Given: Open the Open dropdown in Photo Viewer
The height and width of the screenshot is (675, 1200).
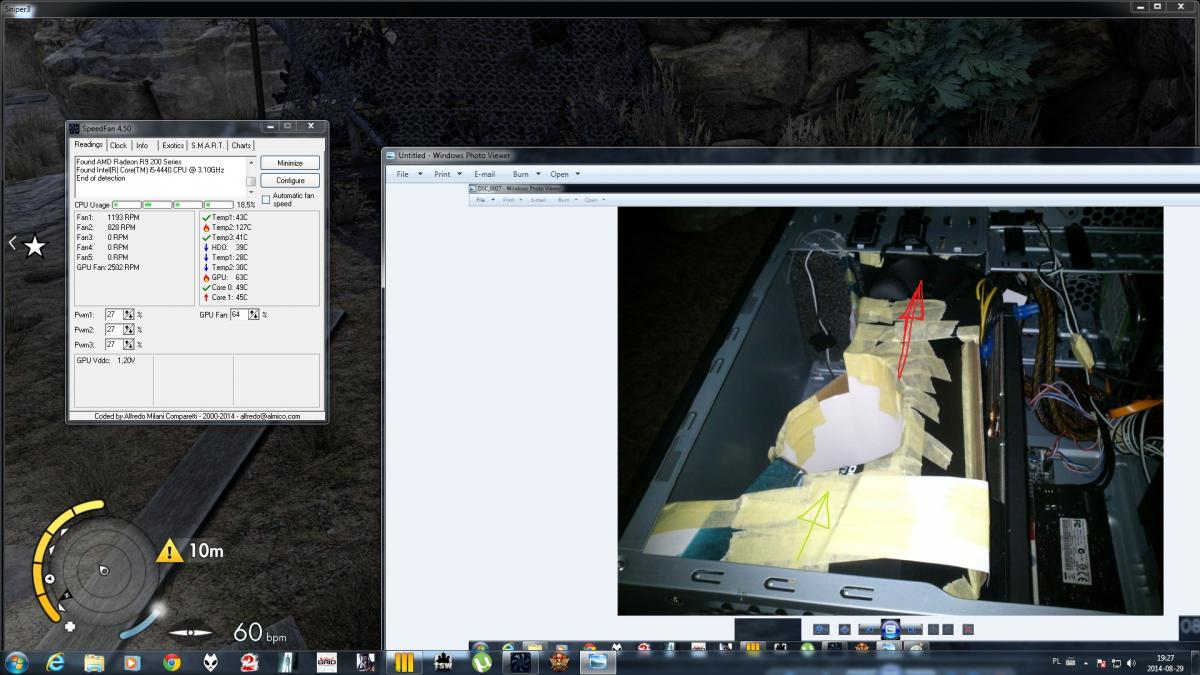Looking at the screenshot, I should pyautogui.click(x=565, y=174).
